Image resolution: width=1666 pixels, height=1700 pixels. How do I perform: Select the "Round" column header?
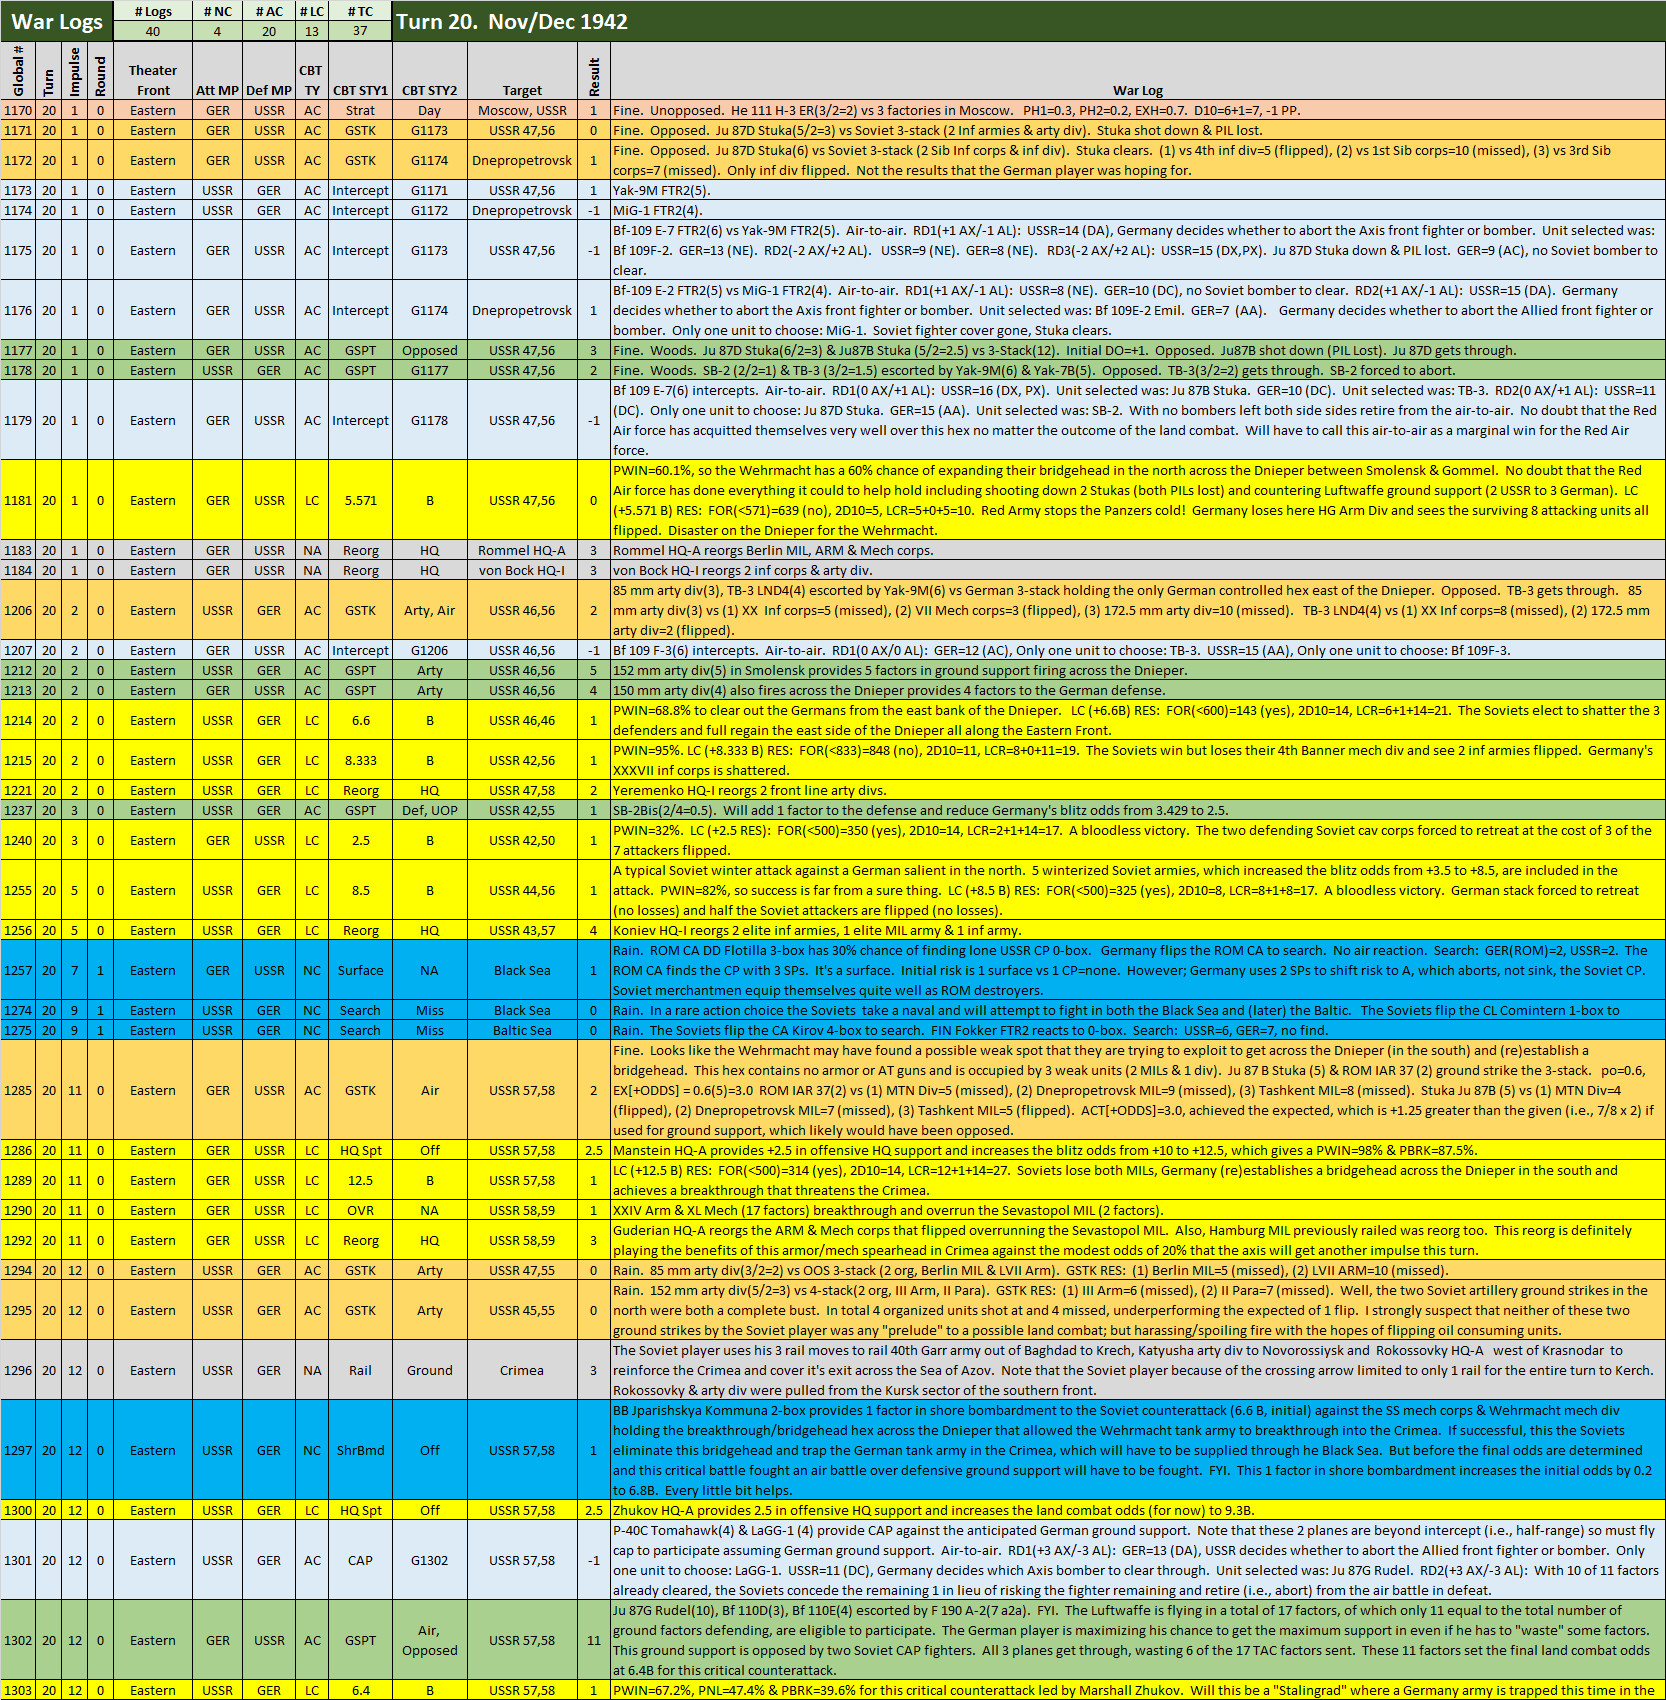point(100,71)
